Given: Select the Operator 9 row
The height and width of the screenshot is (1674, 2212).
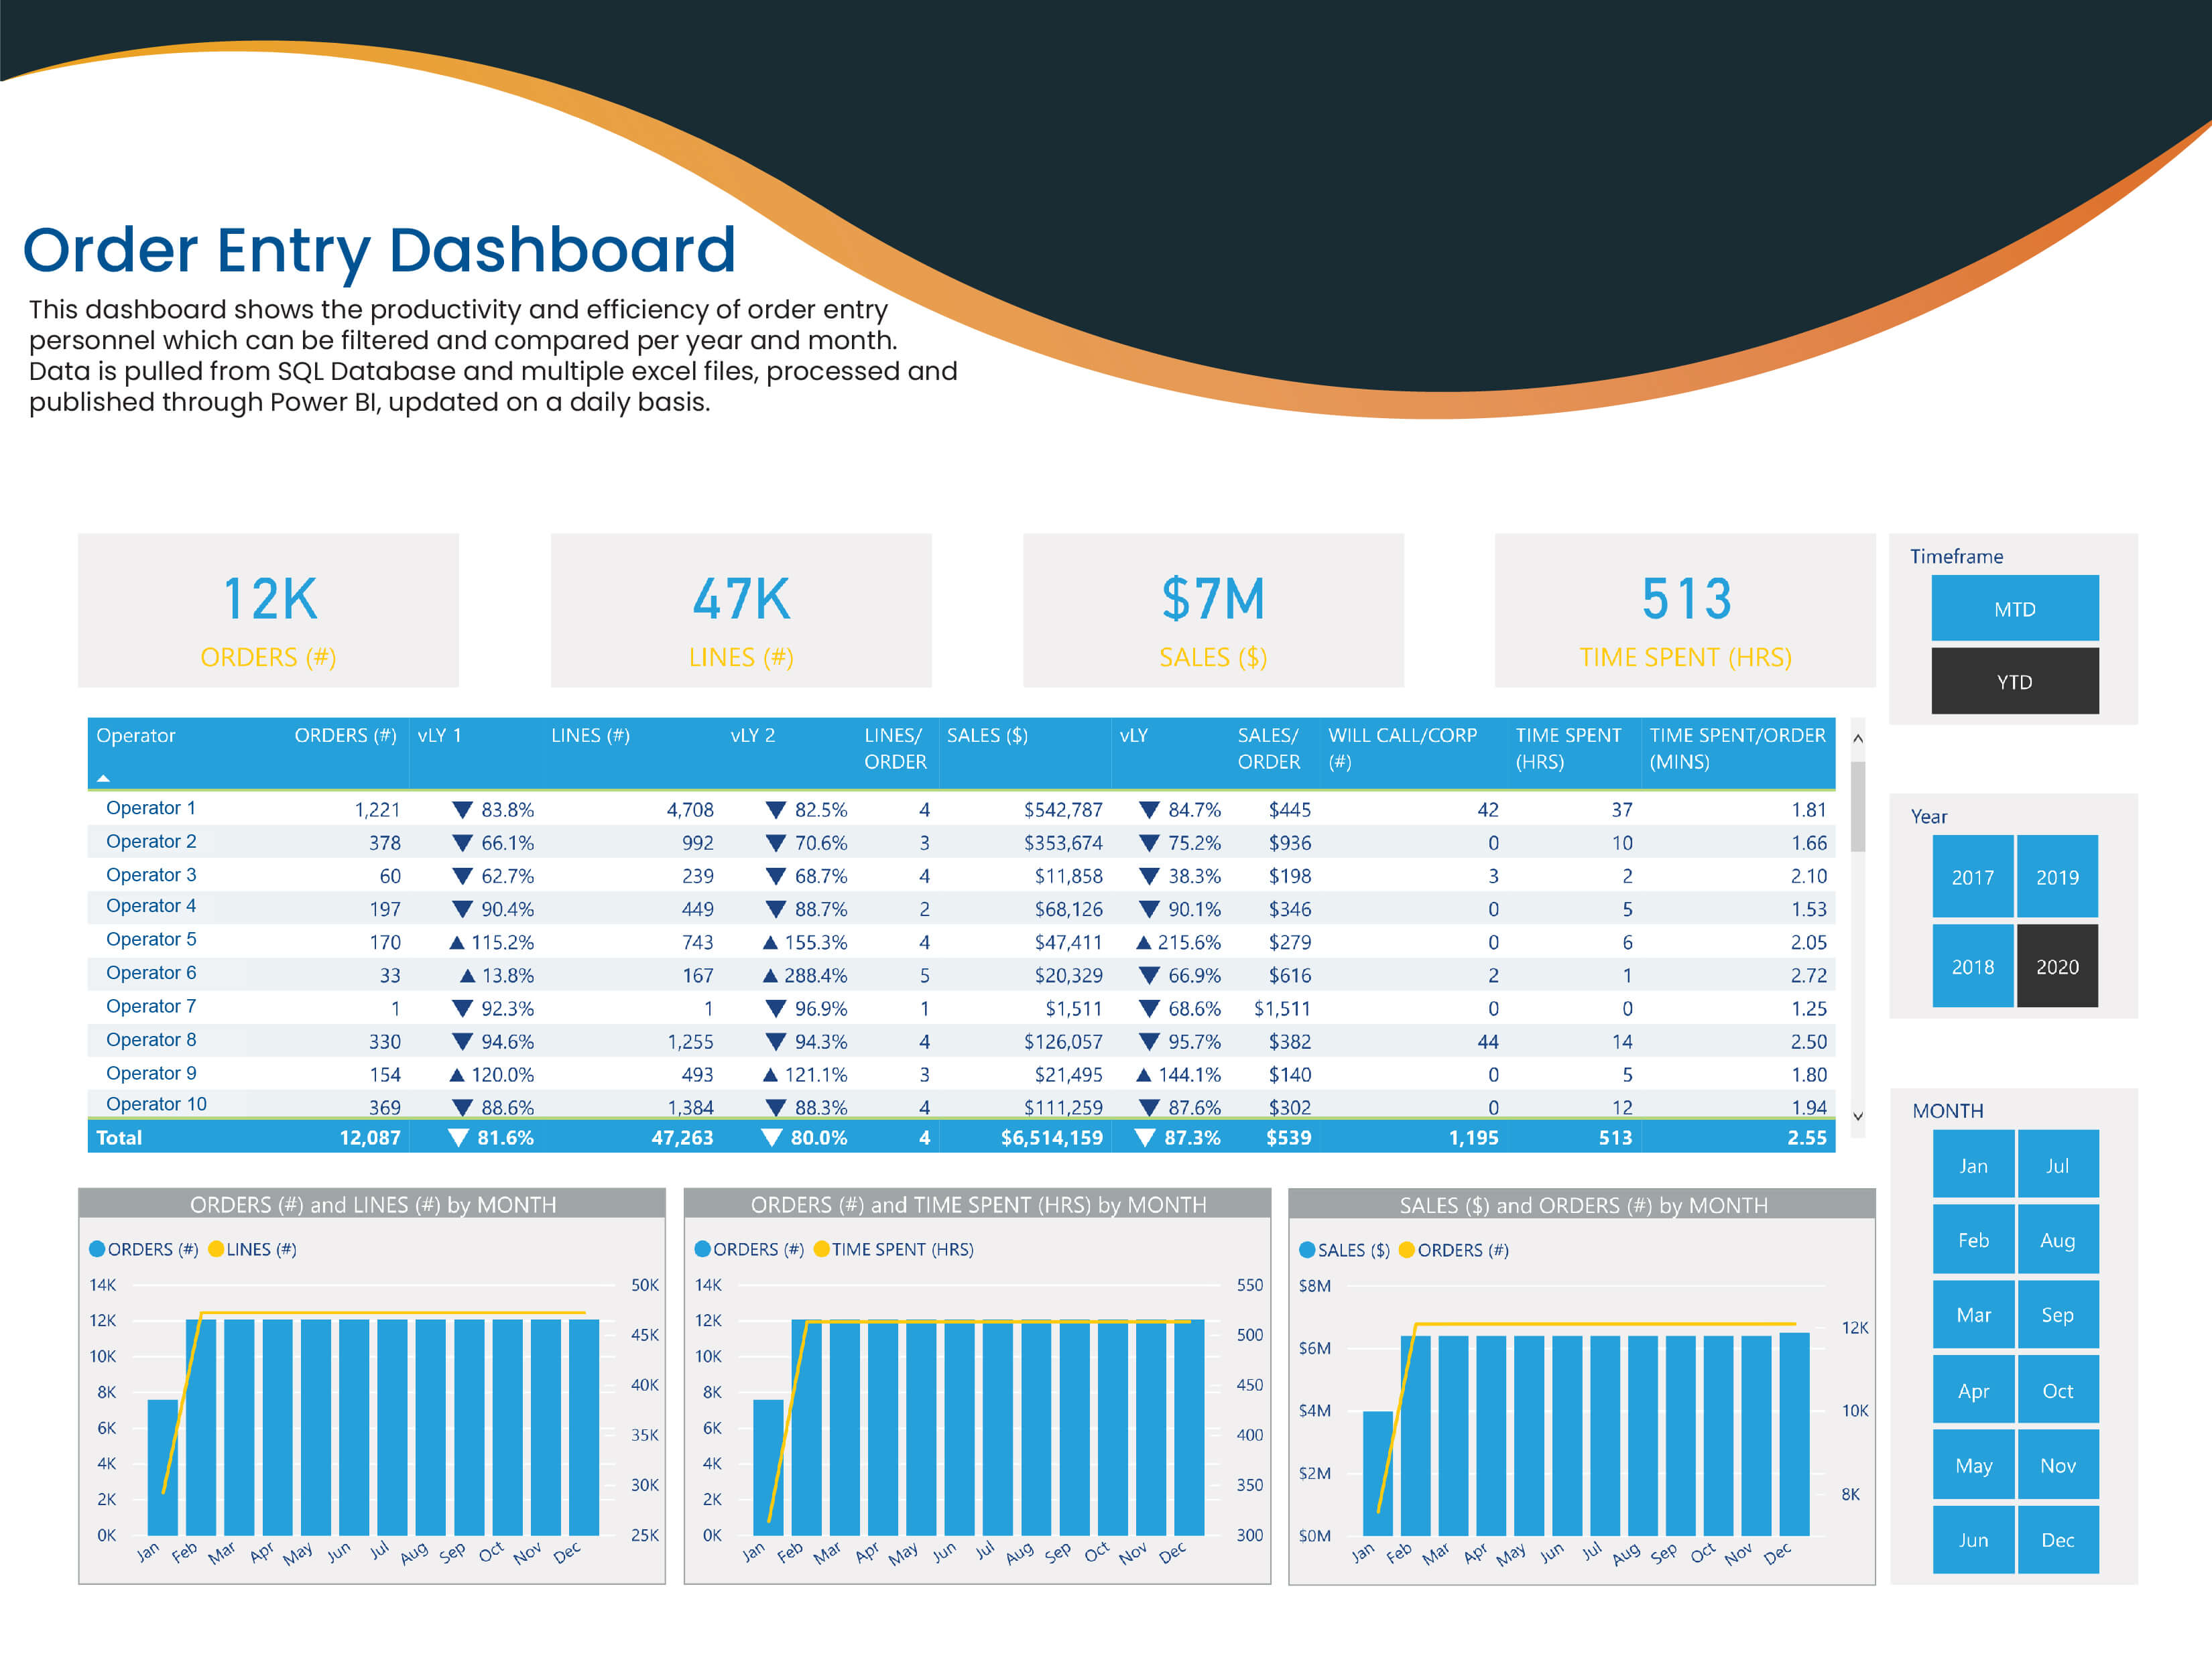Looking at the screenshot, I should pyautogui.click(x=961, y=1073).
